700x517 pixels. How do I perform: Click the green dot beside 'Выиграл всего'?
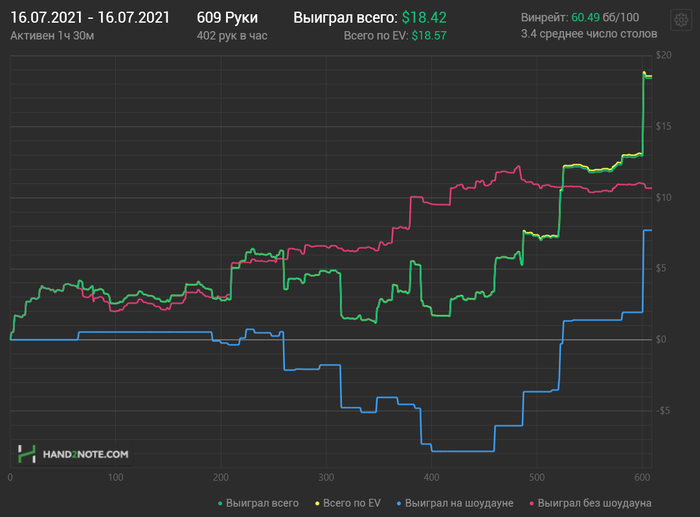[220, 504]
